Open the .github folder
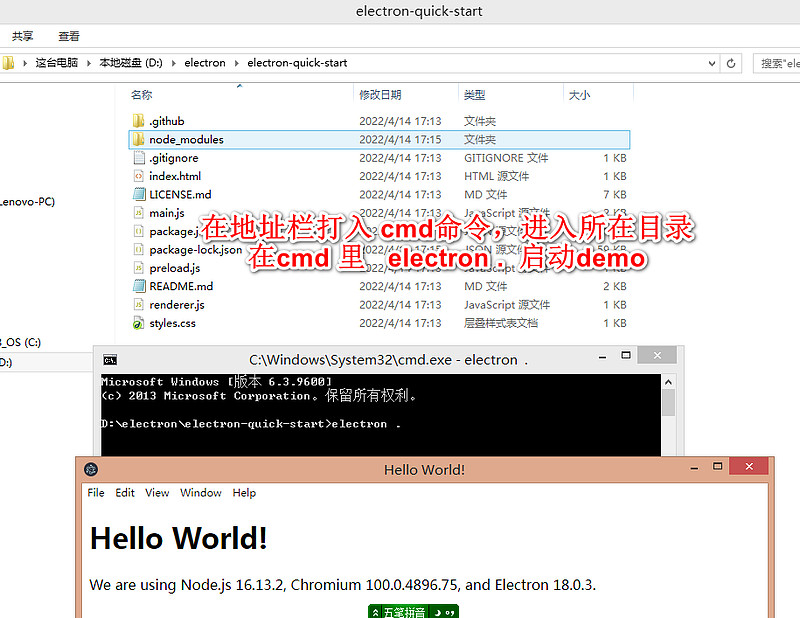800x618 pixels. [169, 121]
